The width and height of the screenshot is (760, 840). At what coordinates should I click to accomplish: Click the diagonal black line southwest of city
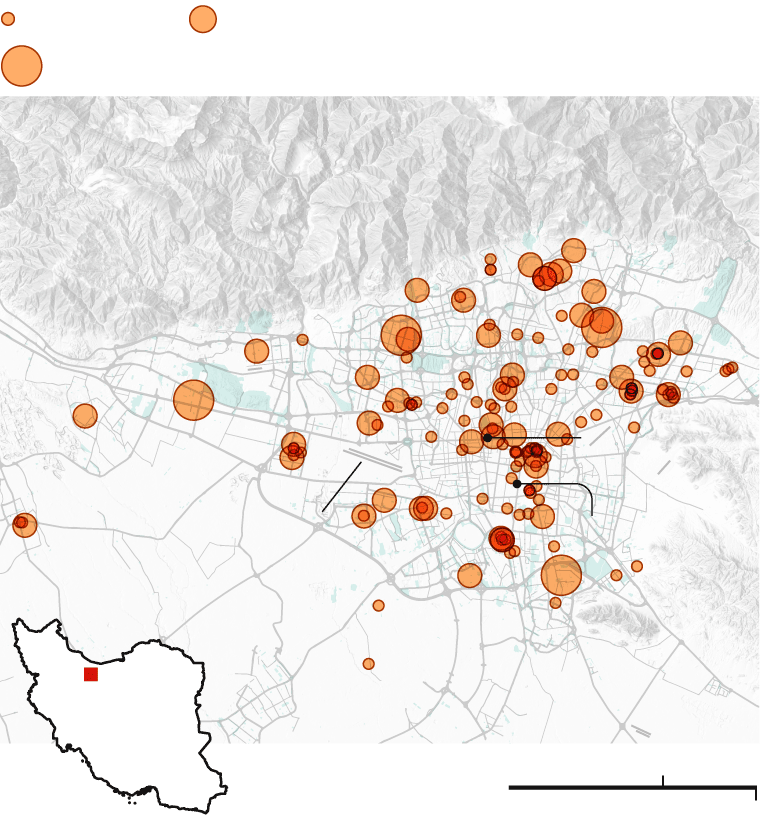pos(342,487)
